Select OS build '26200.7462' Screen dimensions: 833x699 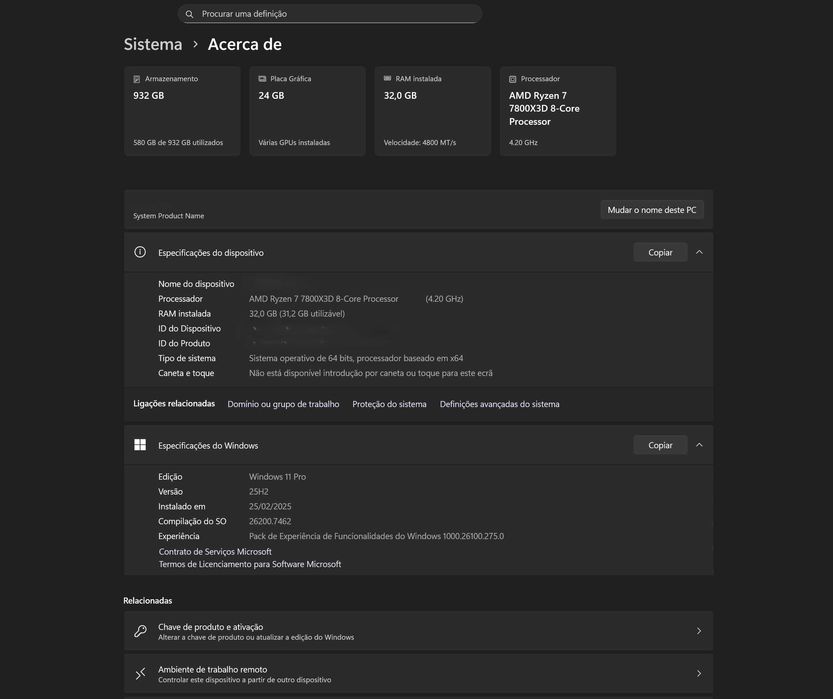pyautogui.click(x=270, y=522)
